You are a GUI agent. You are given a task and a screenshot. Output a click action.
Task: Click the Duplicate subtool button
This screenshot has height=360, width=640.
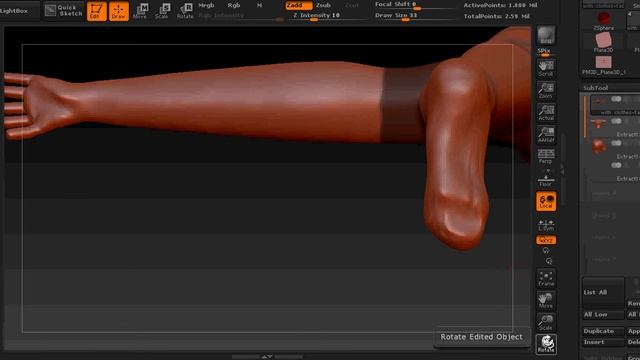[603, 331]
